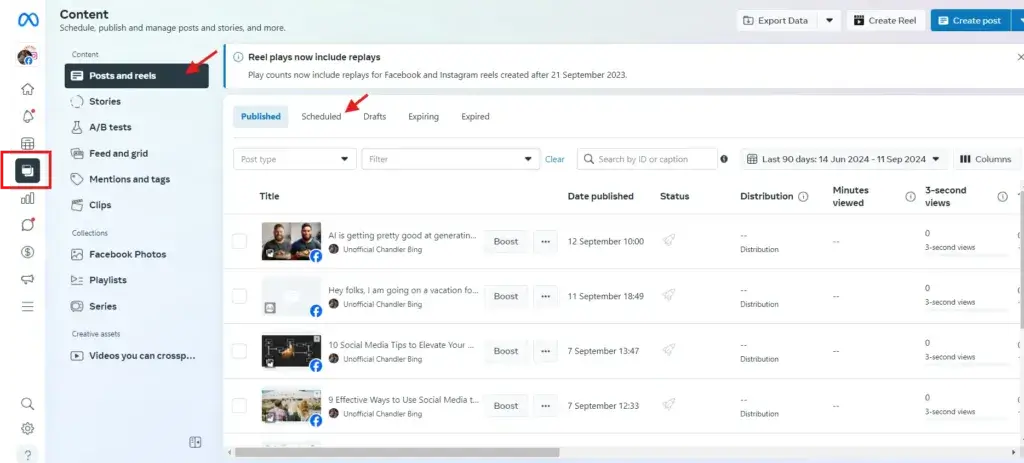Switch to the Published tab
The width and height of the screenshot is (1024, 463).
tap(261, 117)
